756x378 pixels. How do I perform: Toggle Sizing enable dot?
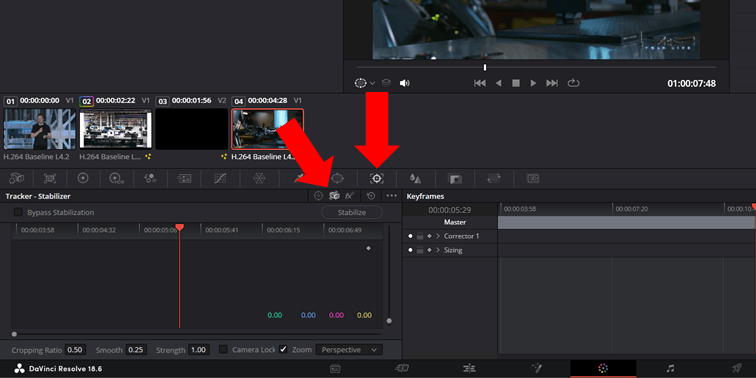(410, 250)
